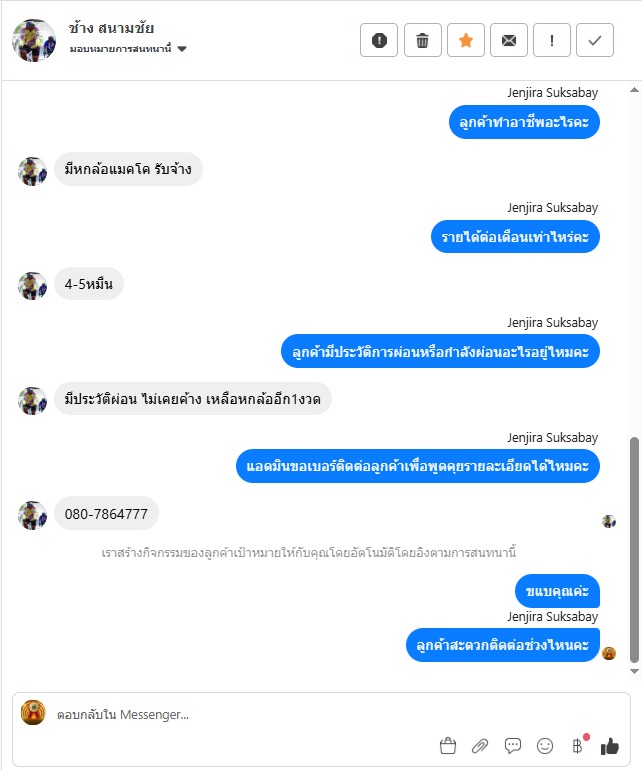
Task: Expand the assign conversation dropdown arrow
Action: coord(182,49)
